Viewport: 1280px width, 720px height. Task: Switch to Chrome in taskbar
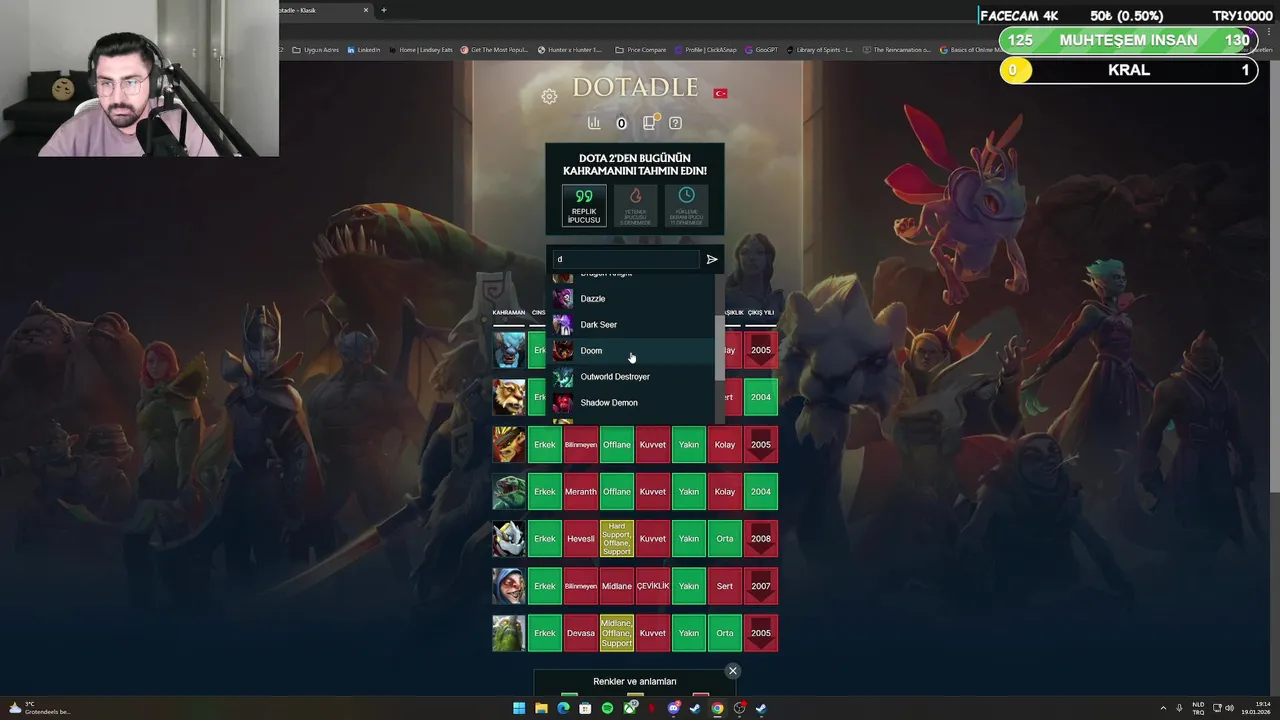(717, 708)
